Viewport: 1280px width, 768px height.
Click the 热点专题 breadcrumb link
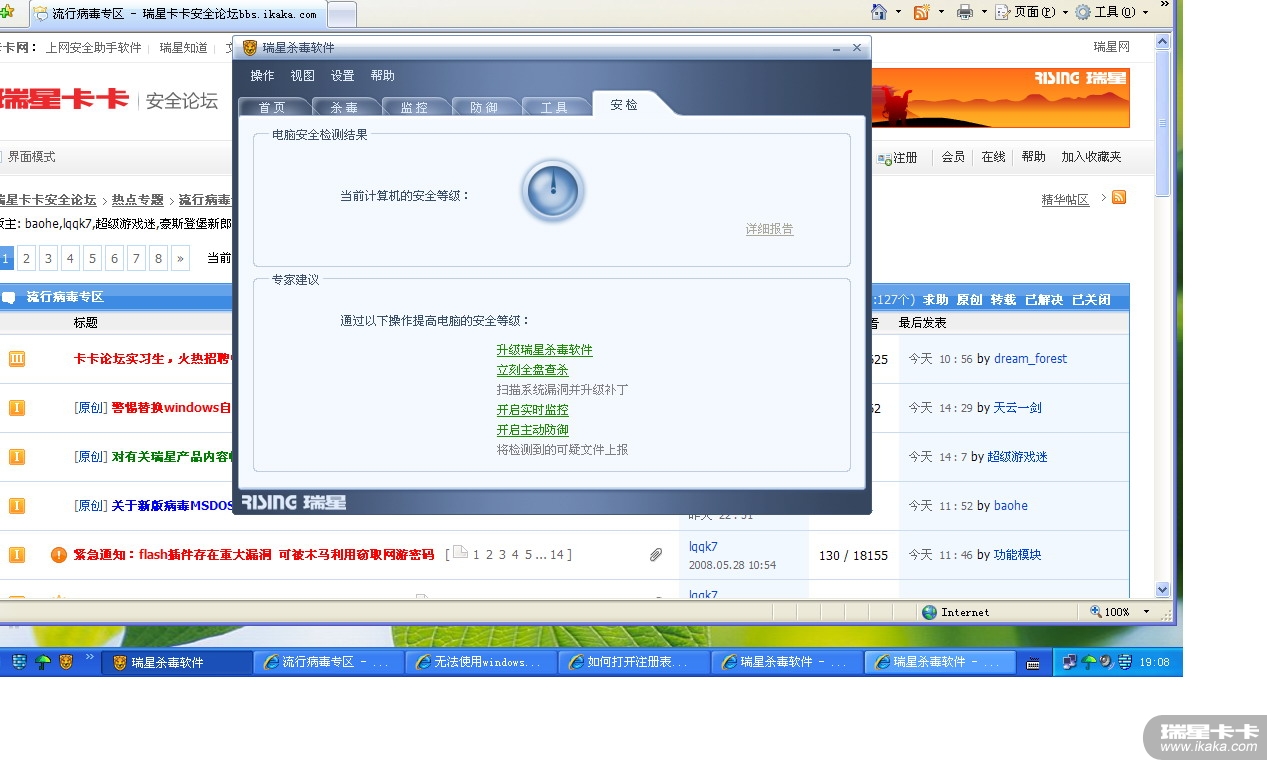138,200
